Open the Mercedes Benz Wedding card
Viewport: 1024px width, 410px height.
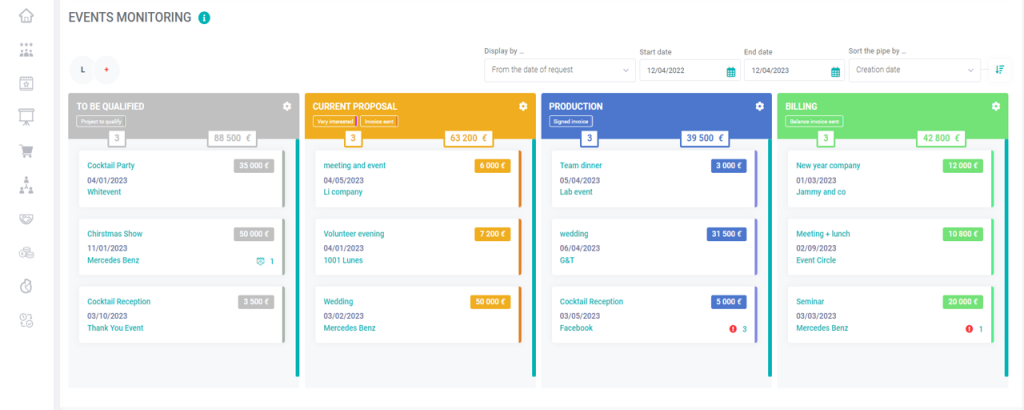(418, 315)
